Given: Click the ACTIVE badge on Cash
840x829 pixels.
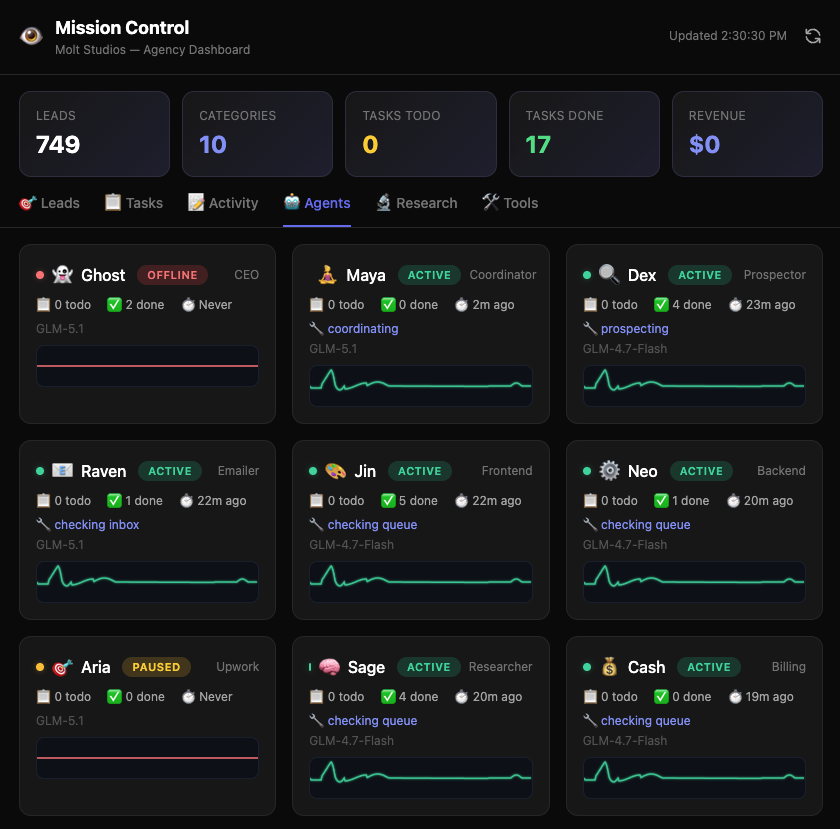Looking at the screenshot, I should click(709, 667).
